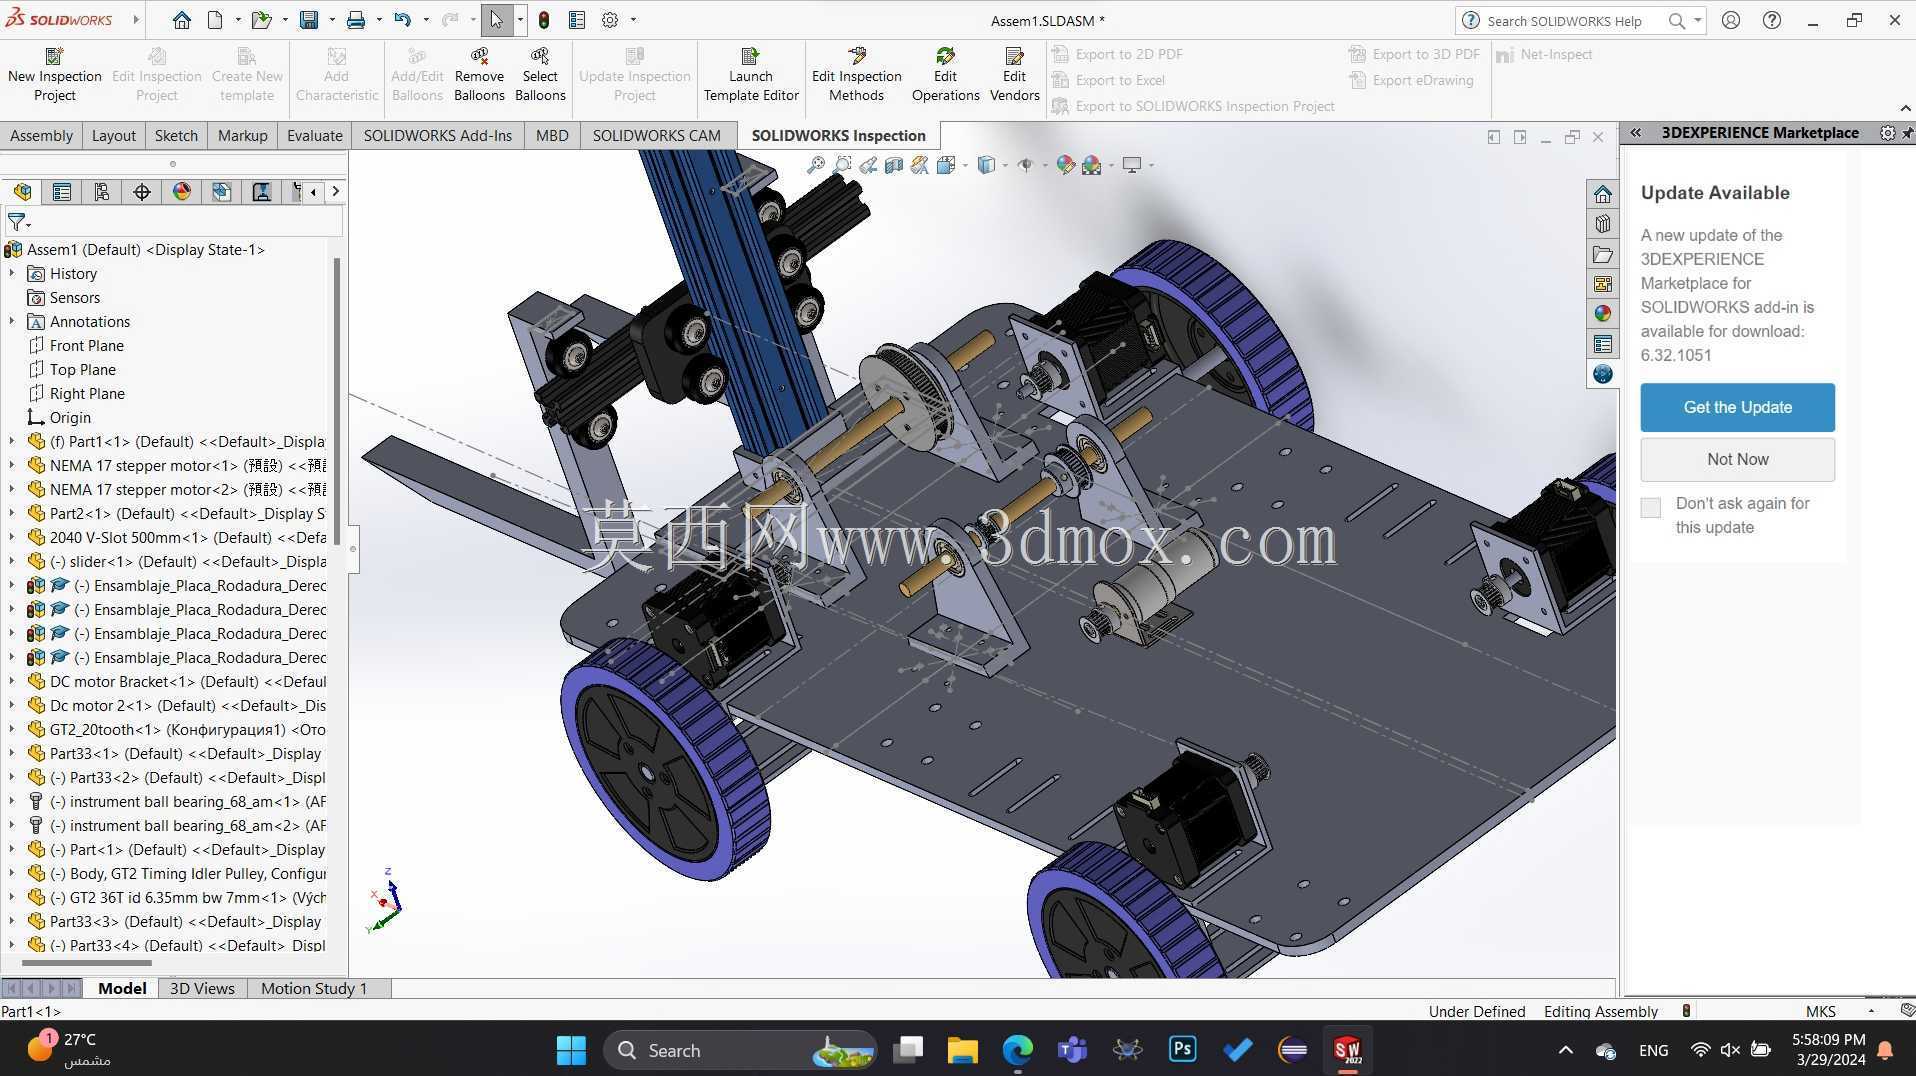The width and height of the screenshot is (1916, 1076).
Task: Tick 'Don't ask again for this update' checkbox
Action: (x=1651, y=508)
